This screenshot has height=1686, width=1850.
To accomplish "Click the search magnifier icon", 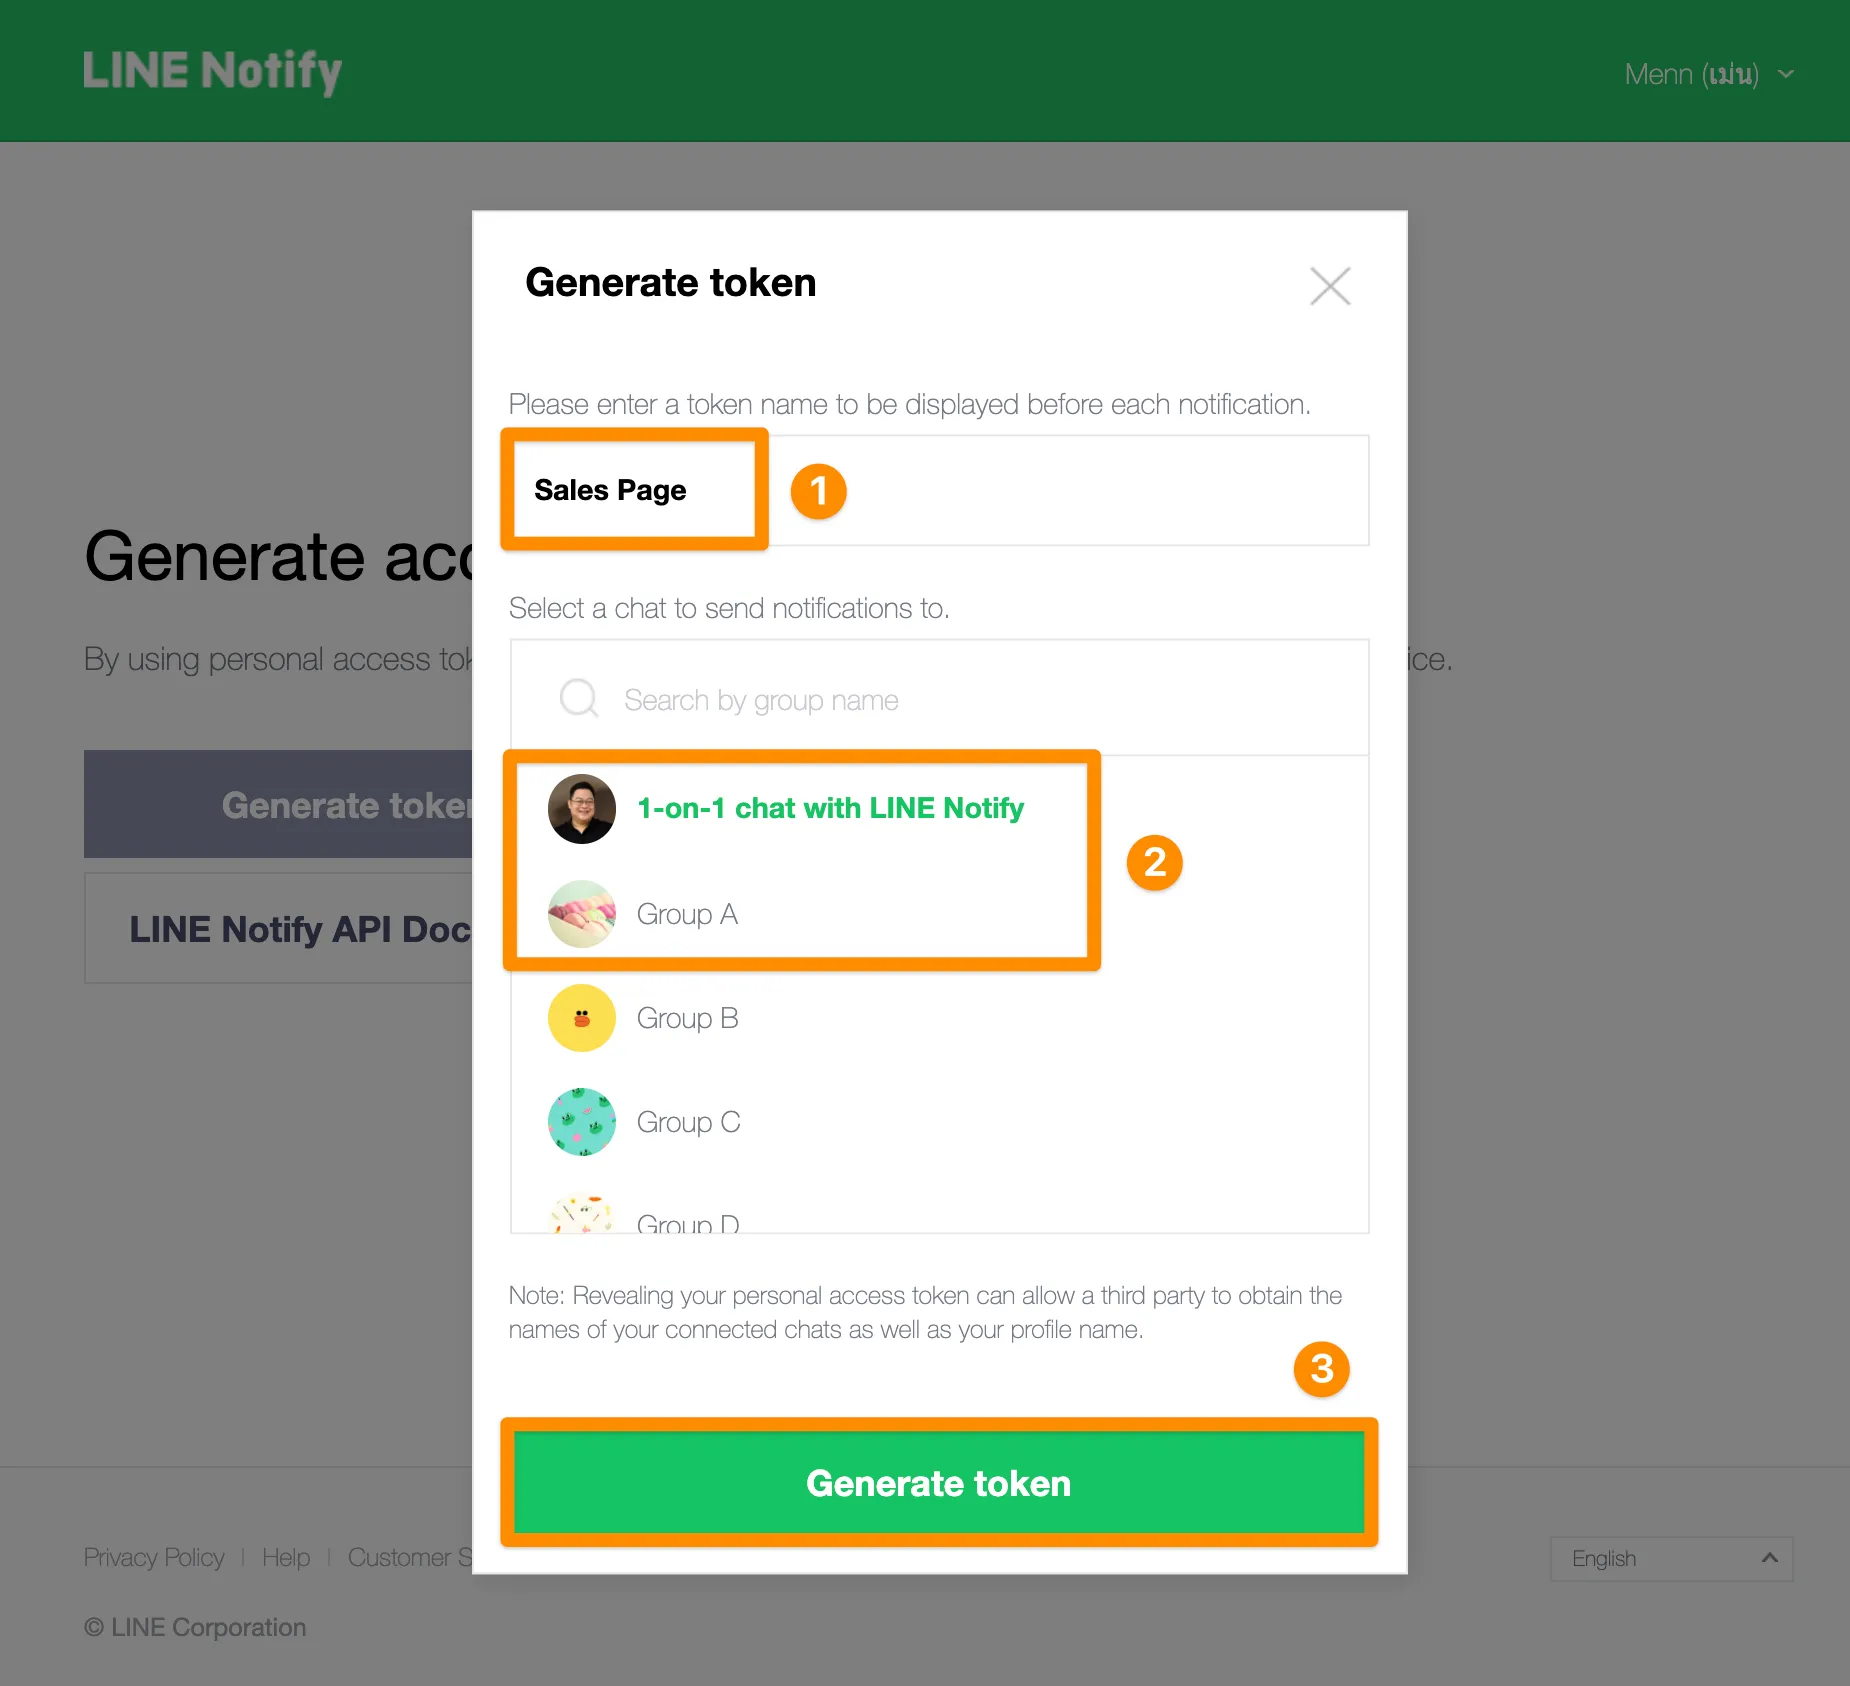I will 578,698.
